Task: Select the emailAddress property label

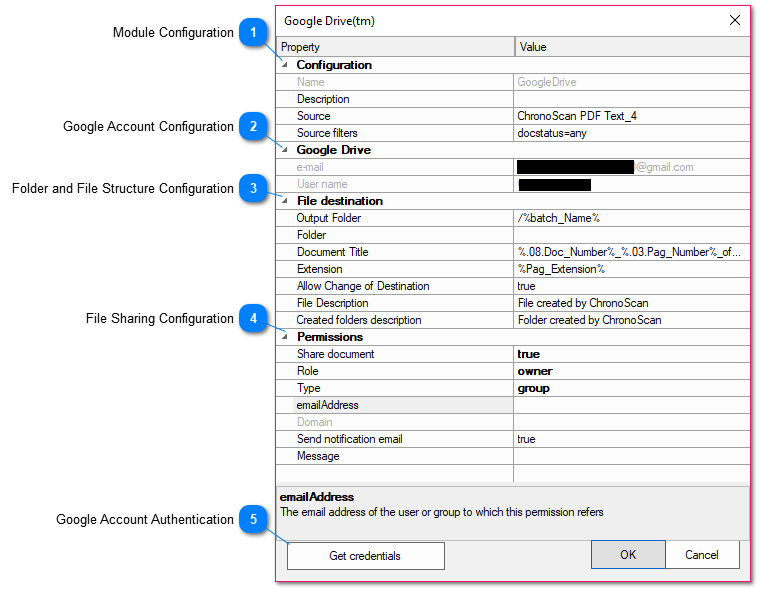Action: coord(328,405)
